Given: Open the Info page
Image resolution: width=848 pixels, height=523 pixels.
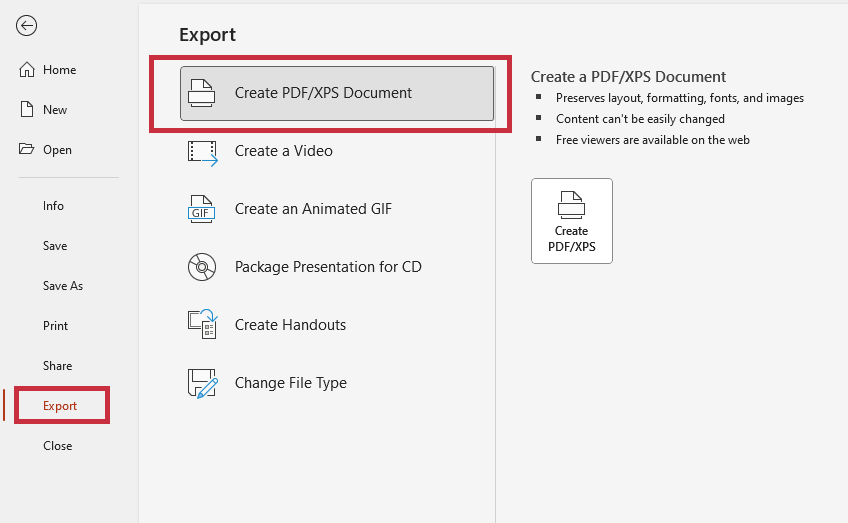Looking at the screenshot, I should [x=53, y=206].
